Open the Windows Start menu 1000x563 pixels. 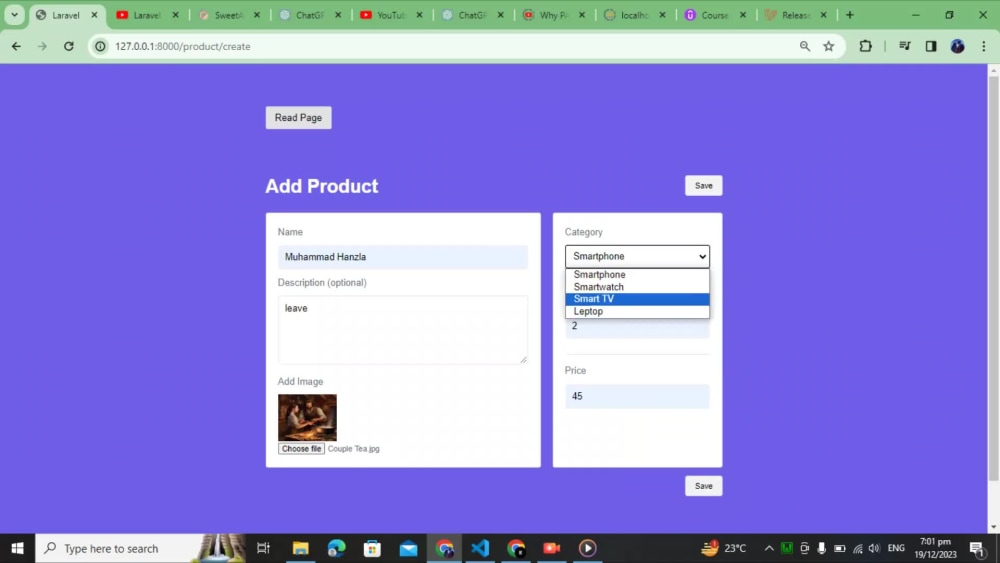coord(17,548)
